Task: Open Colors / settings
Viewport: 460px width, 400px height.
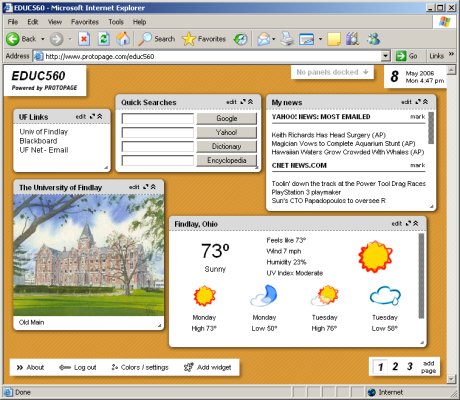Action: pyautogui.click(x=140, y=367)
